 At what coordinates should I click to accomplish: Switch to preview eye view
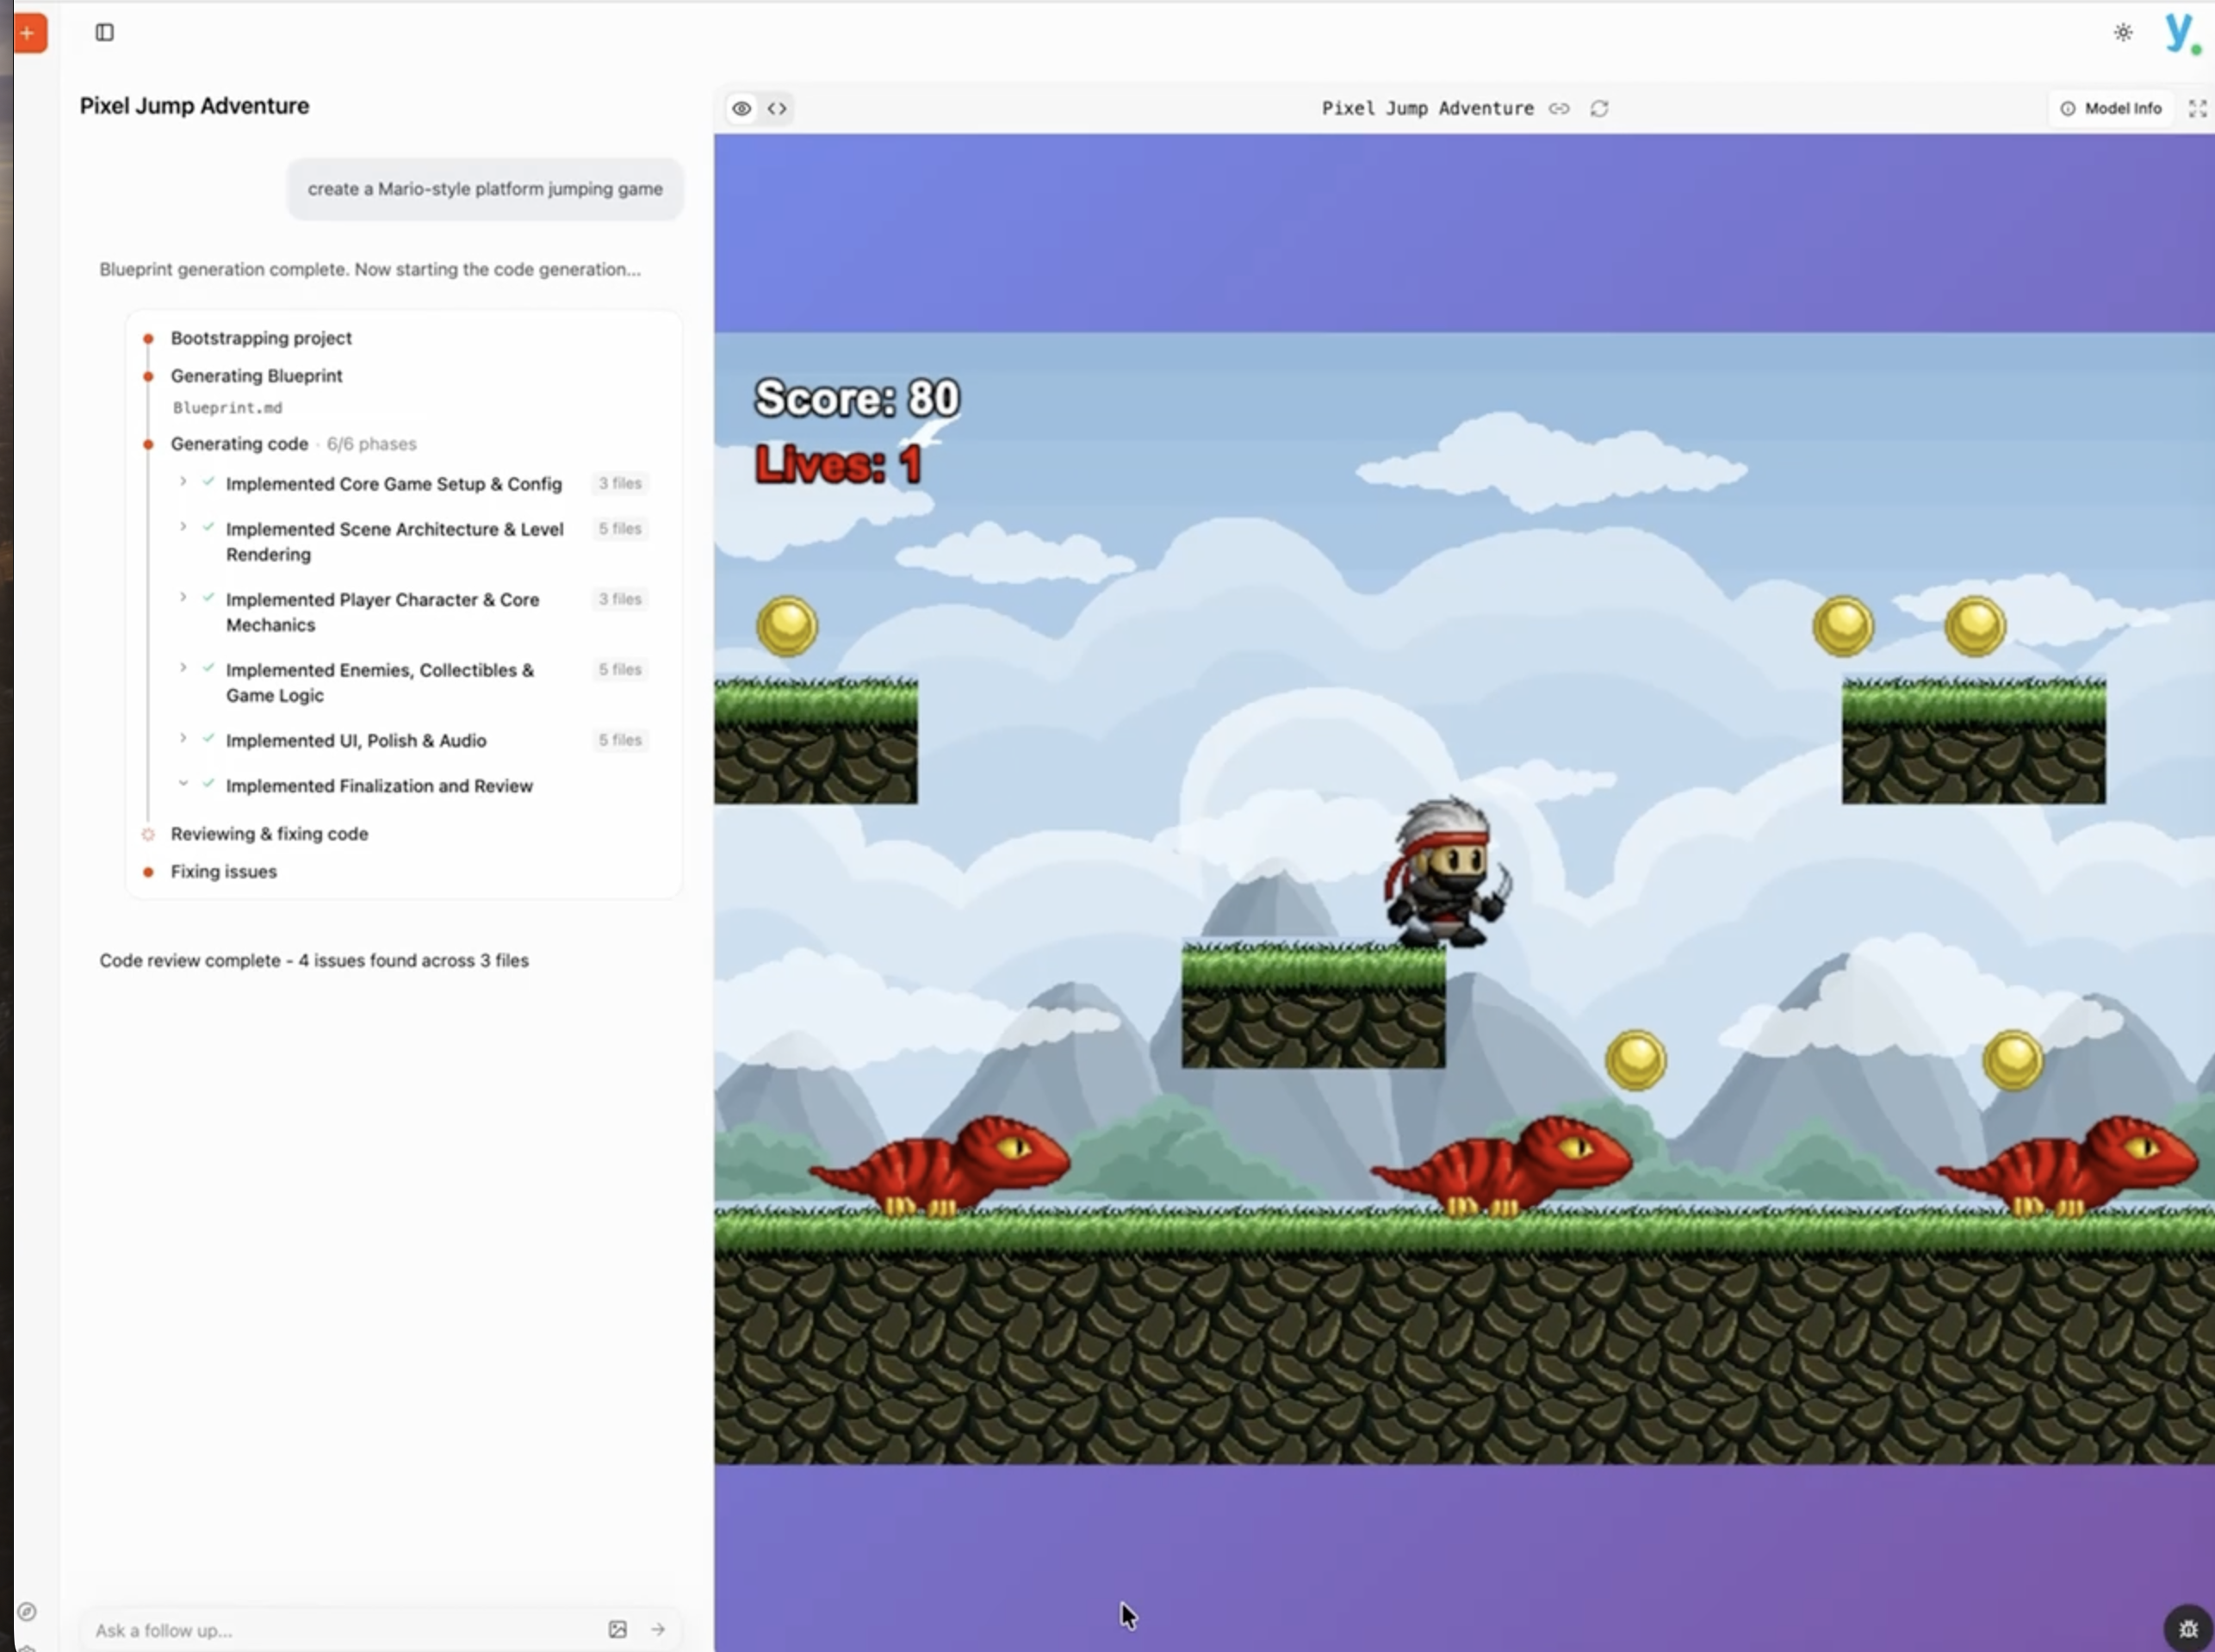[x=741, y=108]
